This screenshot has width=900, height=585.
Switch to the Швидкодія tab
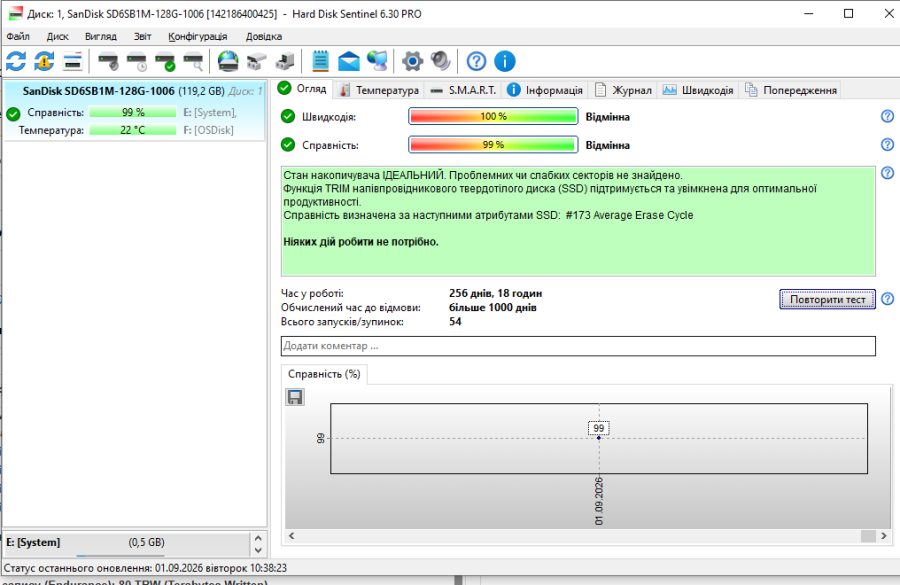click(699, 90)
